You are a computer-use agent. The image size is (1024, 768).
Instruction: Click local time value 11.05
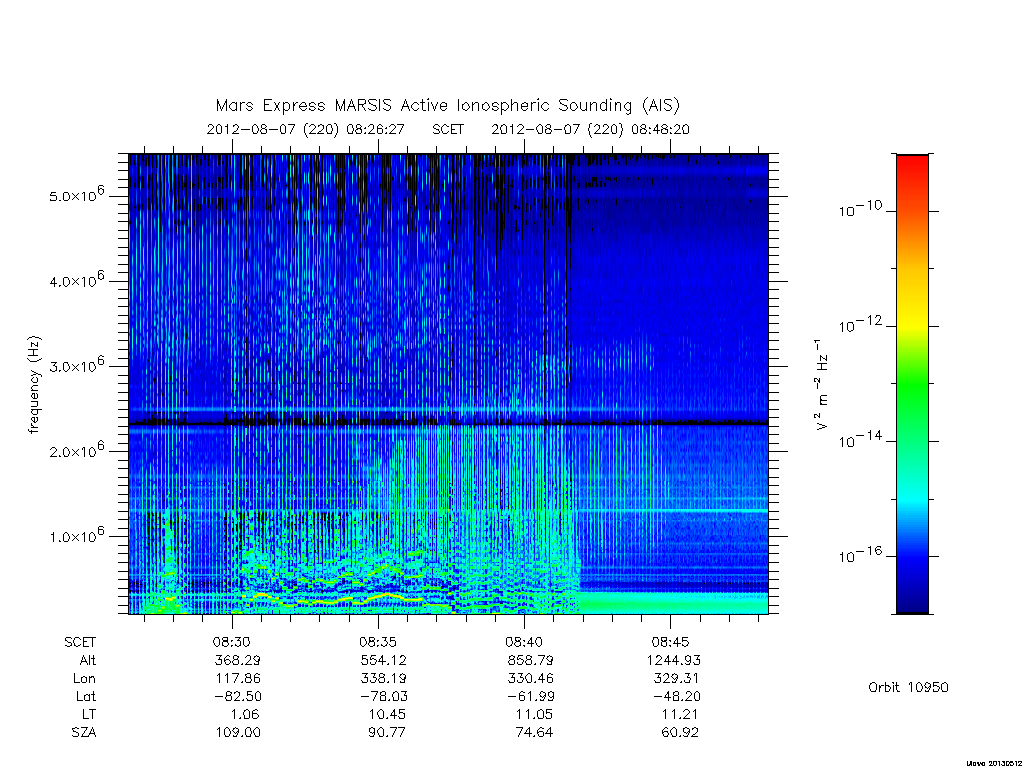tap(534, 714)
